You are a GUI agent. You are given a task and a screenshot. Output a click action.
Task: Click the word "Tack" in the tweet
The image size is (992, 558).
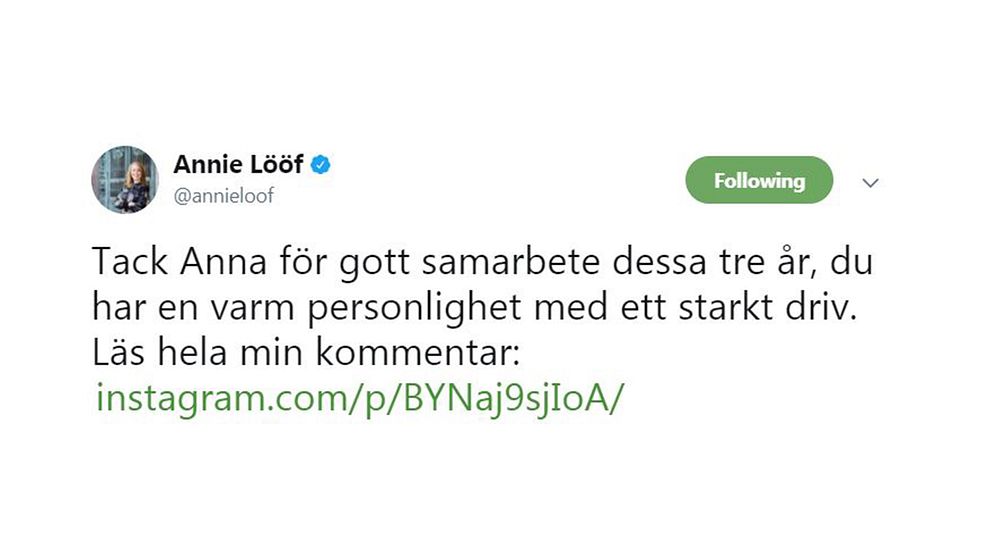130,261
